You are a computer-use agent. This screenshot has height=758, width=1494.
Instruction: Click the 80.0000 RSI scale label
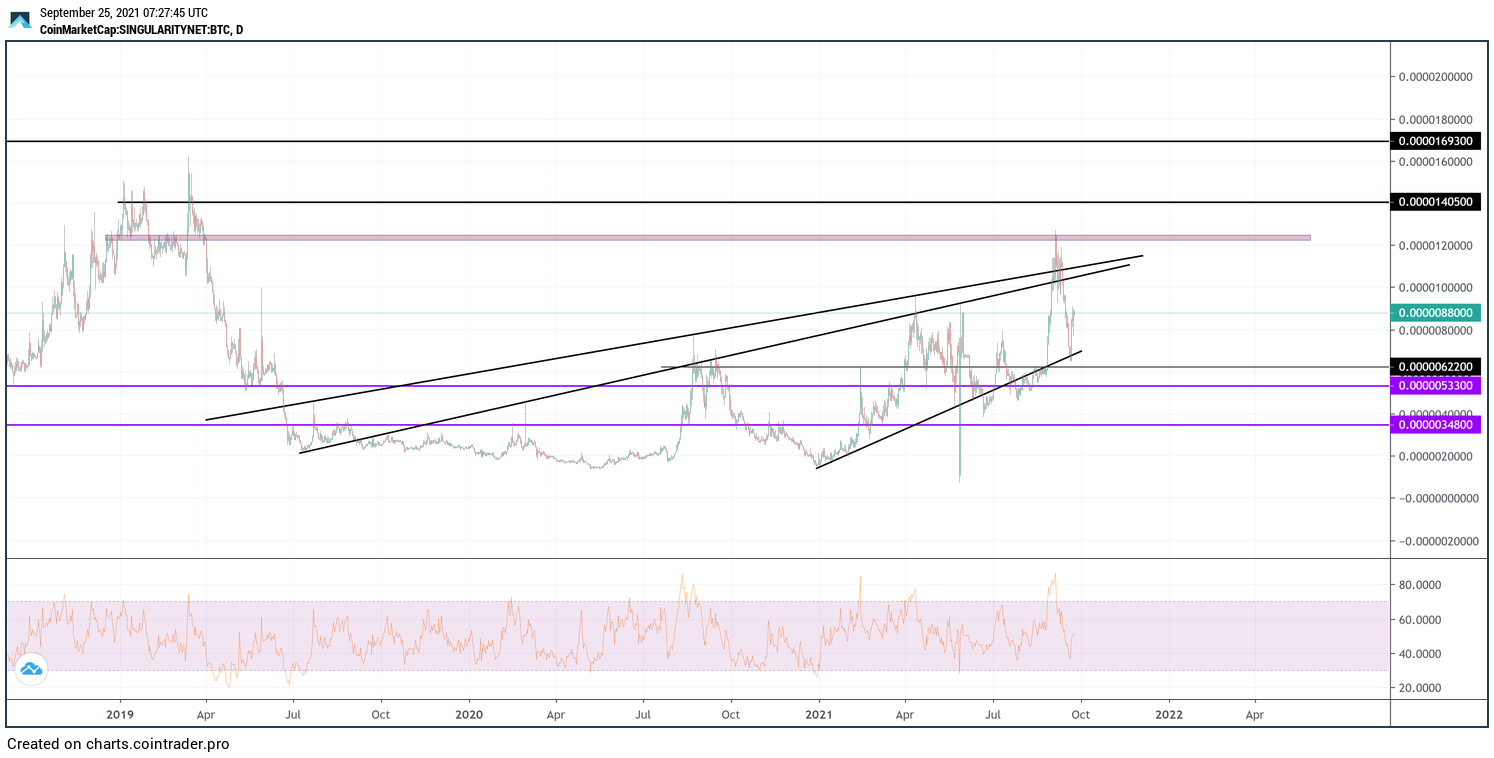coord(1433,585)
